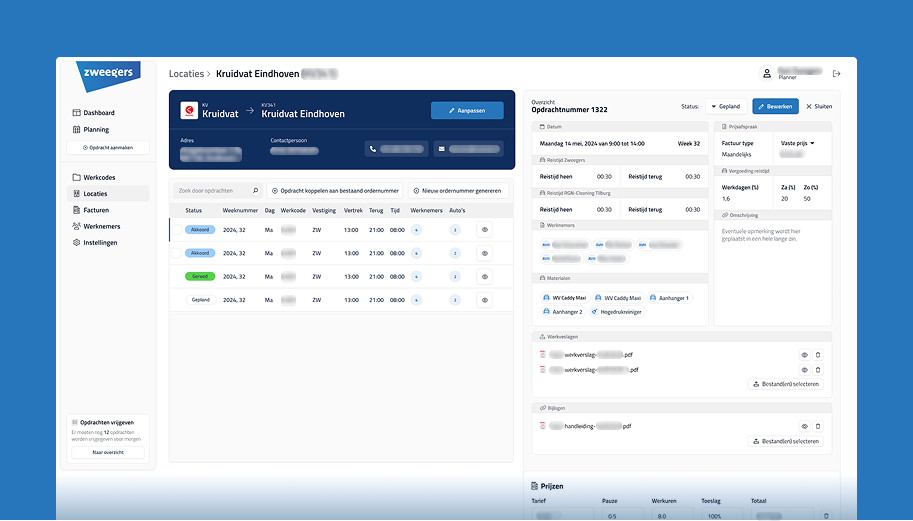Delete the first werkverslag PDF file
This screenshot has width=913, height=521.
817,355
